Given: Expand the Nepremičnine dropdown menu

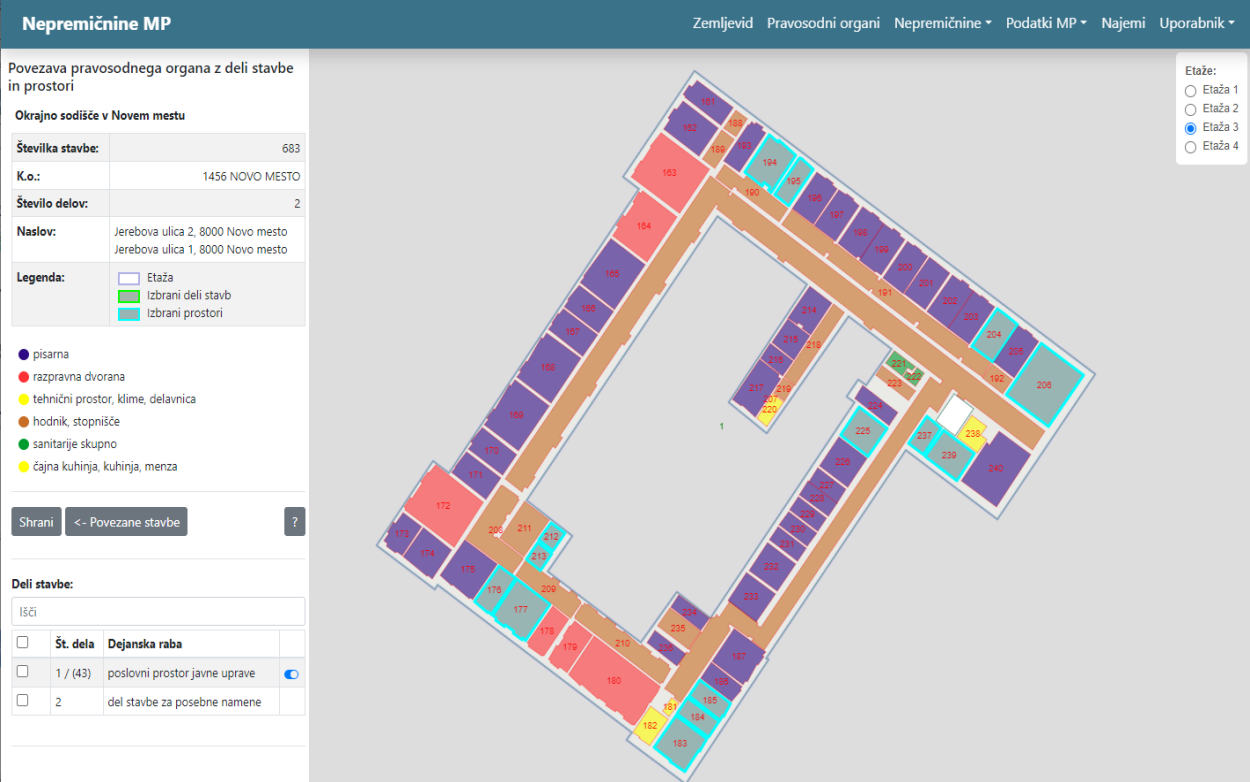Looking at the screenshot, I should click(x=943, y=23).
